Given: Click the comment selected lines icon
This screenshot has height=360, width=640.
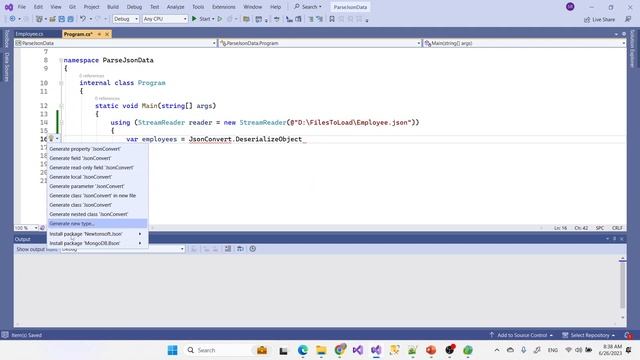Looking at the screenshot, I should pyautogui.click(x=311, y=19).
